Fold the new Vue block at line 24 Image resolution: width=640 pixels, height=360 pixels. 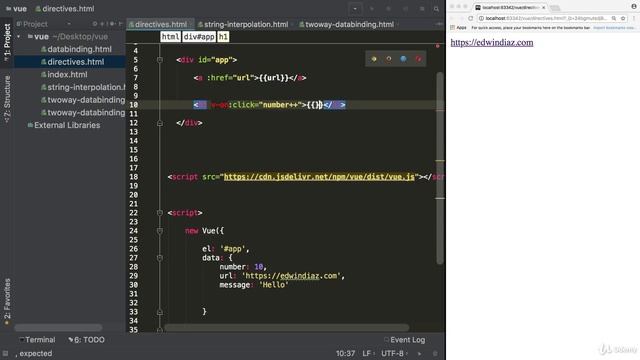tap(160, 231)
